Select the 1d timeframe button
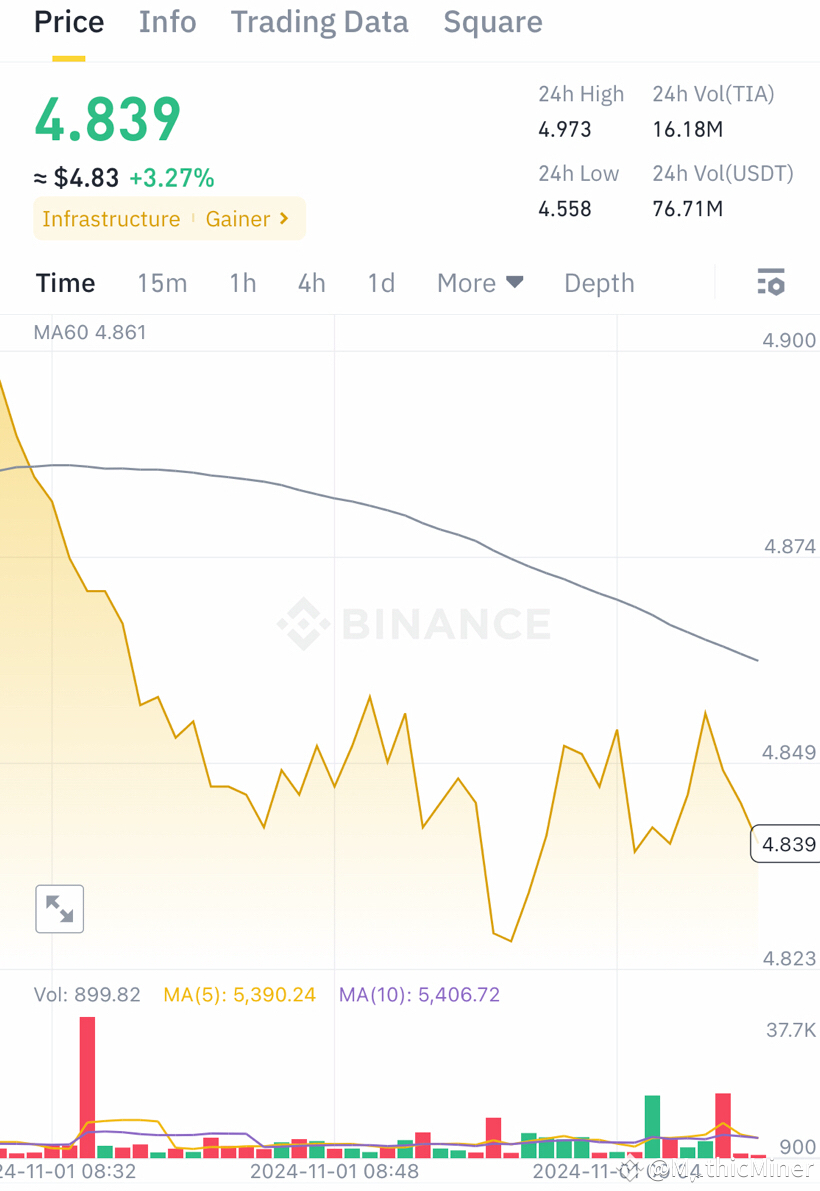 [x=380, y=283]
